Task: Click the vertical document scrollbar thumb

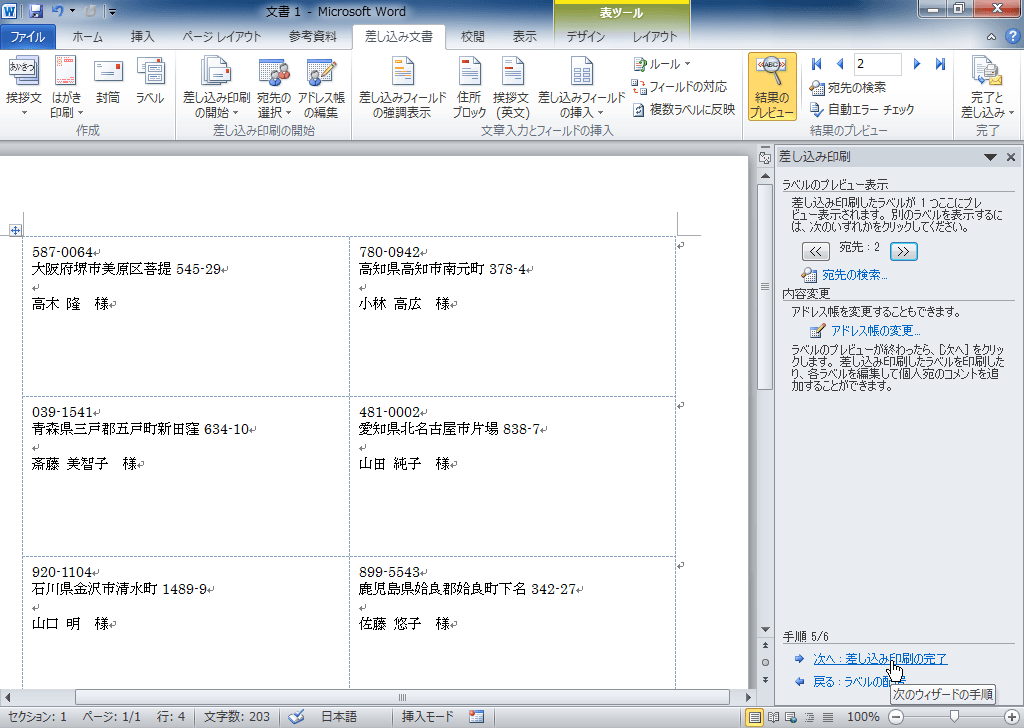Action: (765, 287)
